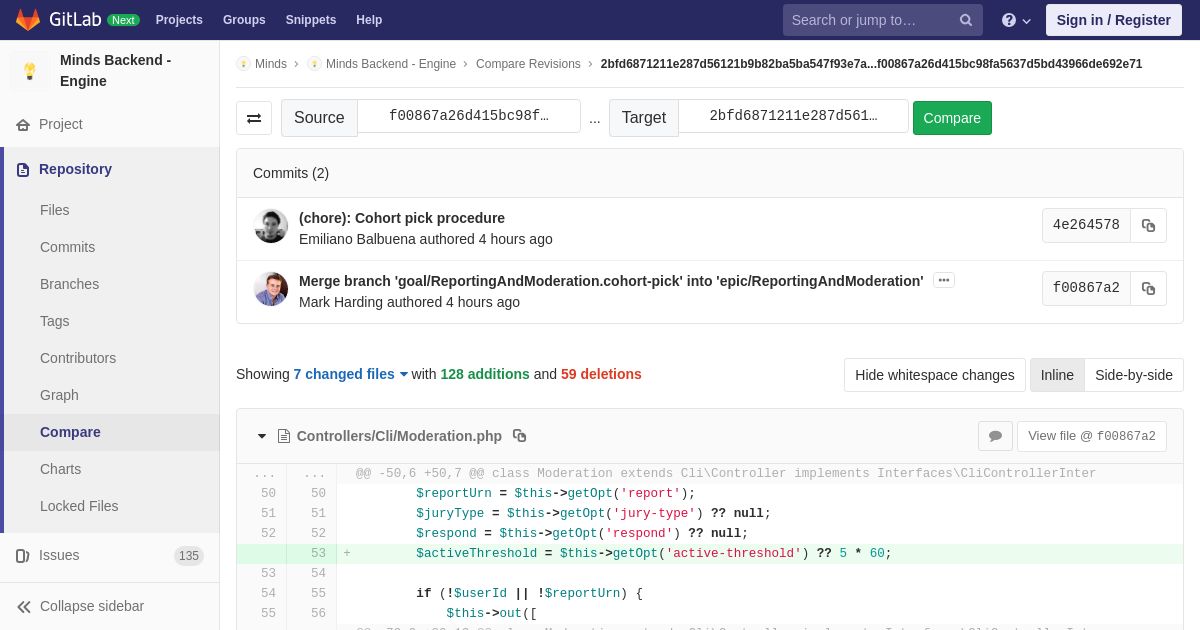Switch diff view to Side-by-side
1200x630 pixels.
tap(1133, 375)
